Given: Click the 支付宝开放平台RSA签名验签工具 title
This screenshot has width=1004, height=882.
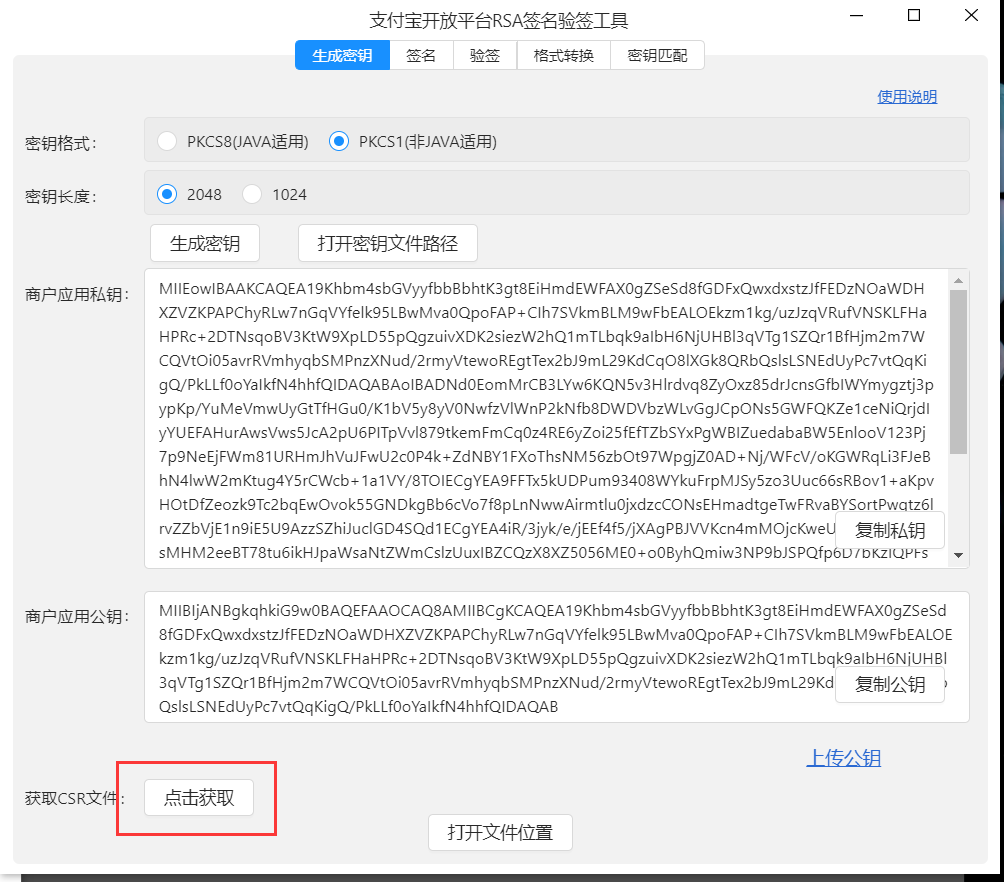Looking at the screenshot, I should click(499, 20).
